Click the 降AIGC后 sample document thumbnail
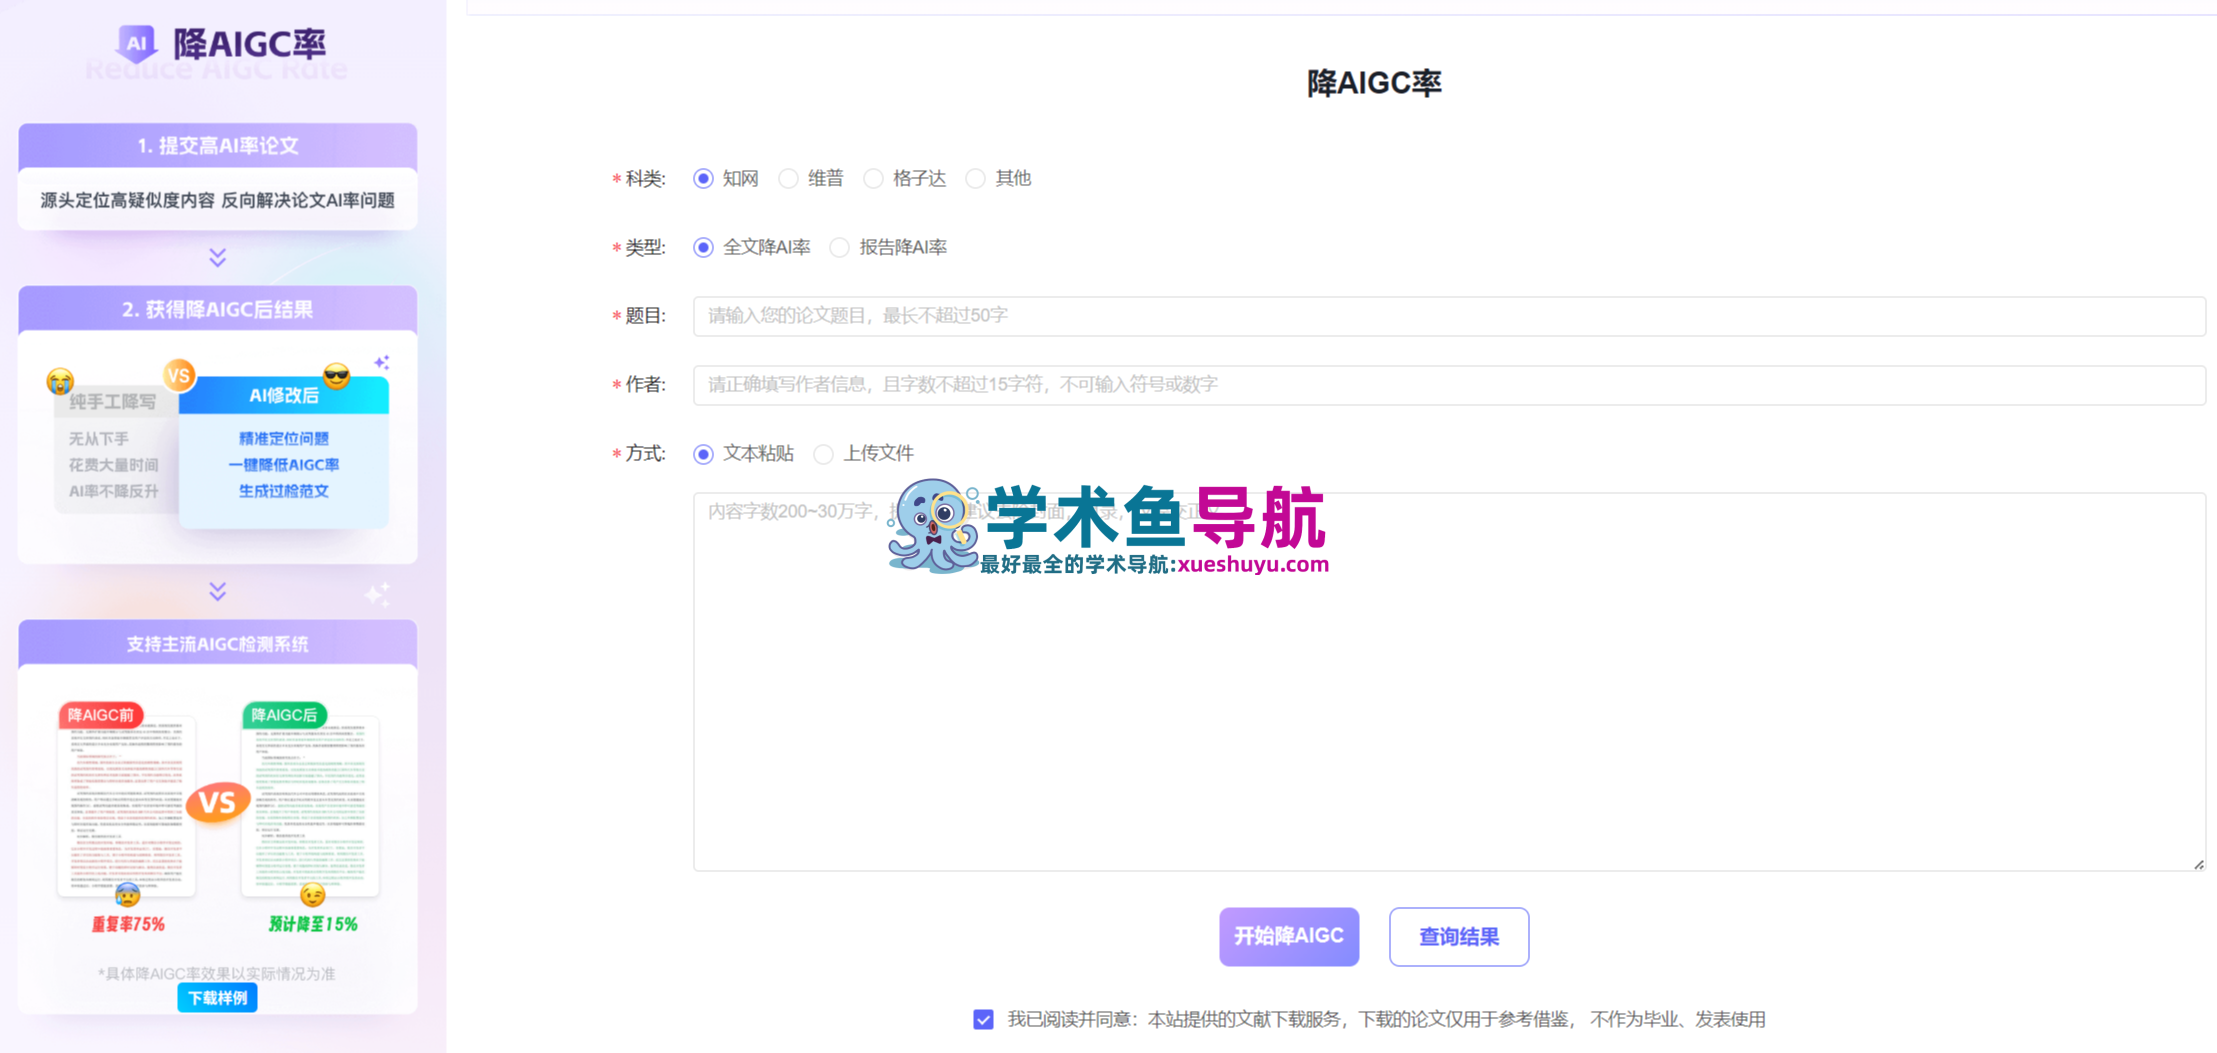The height and width of the screenshot is (1053, 2217). tap(310, 805)
